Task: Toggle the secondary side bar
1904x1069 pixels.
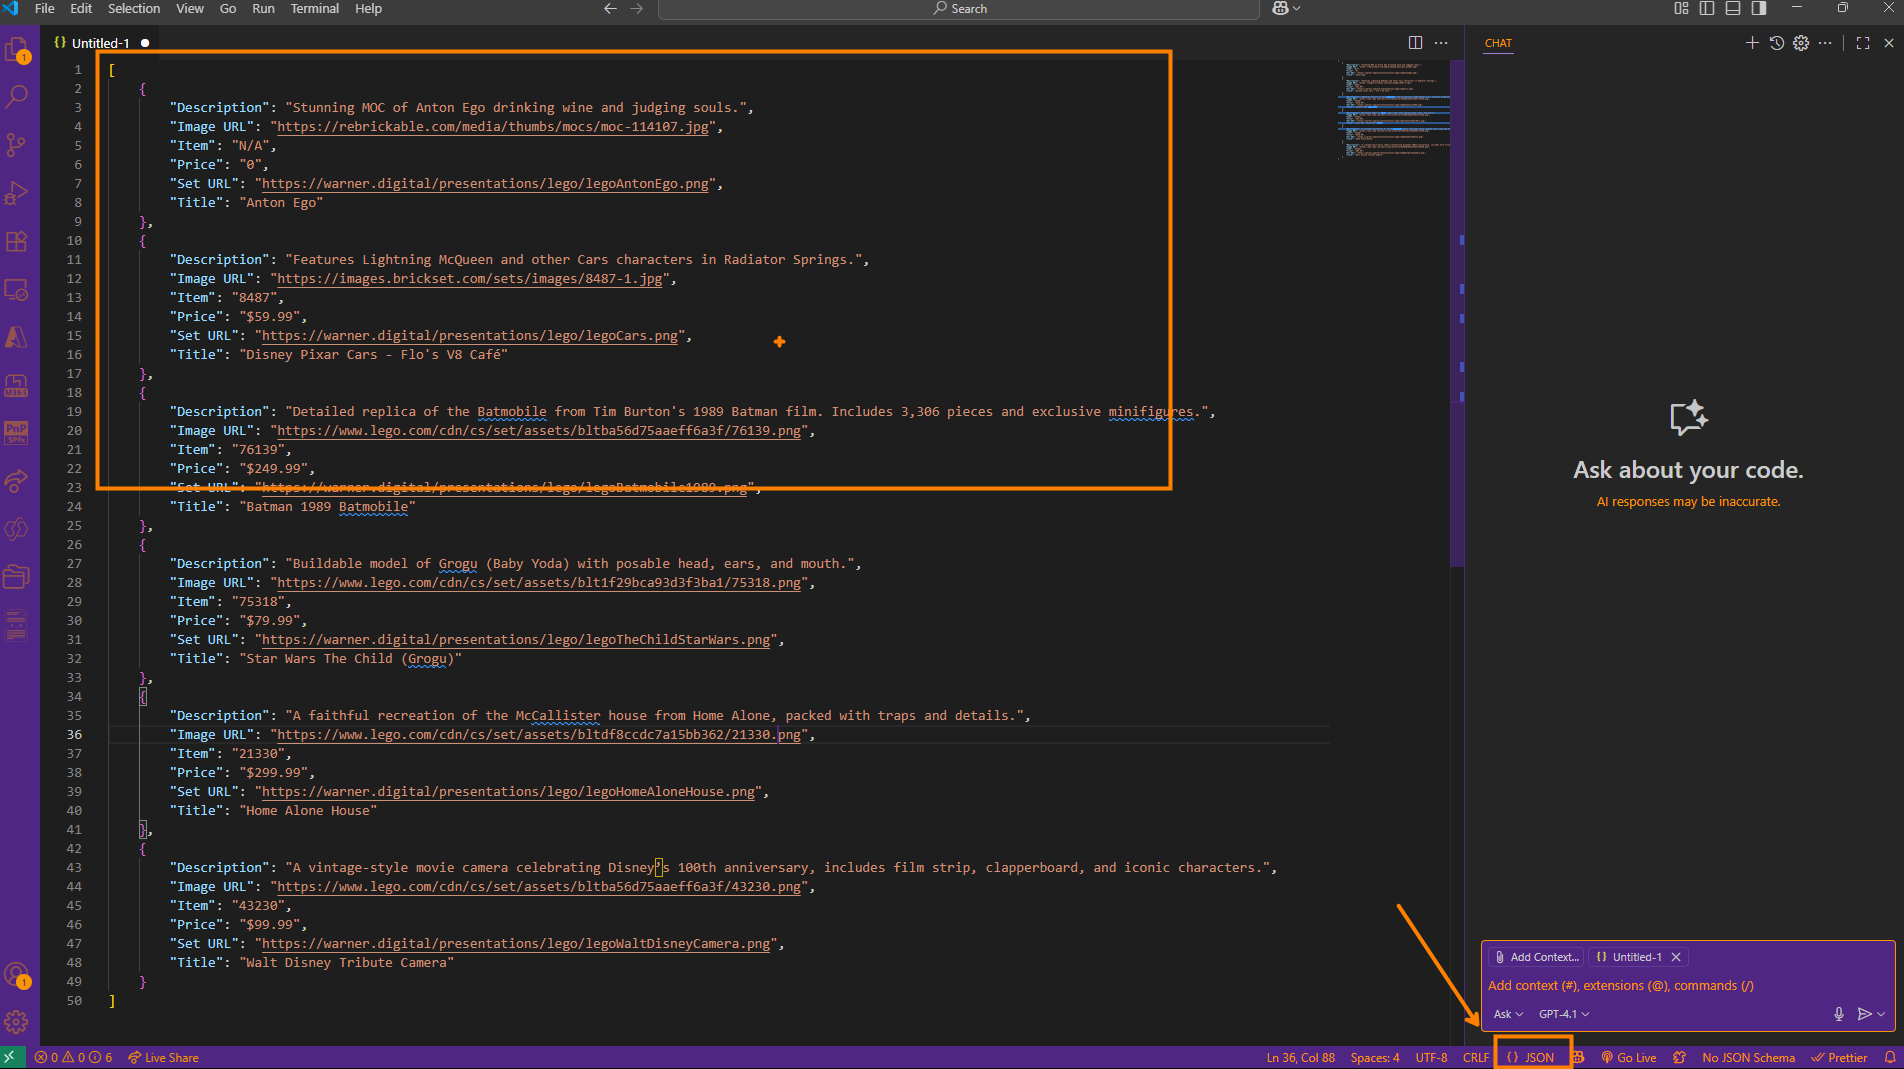Action: (1759, 8)
